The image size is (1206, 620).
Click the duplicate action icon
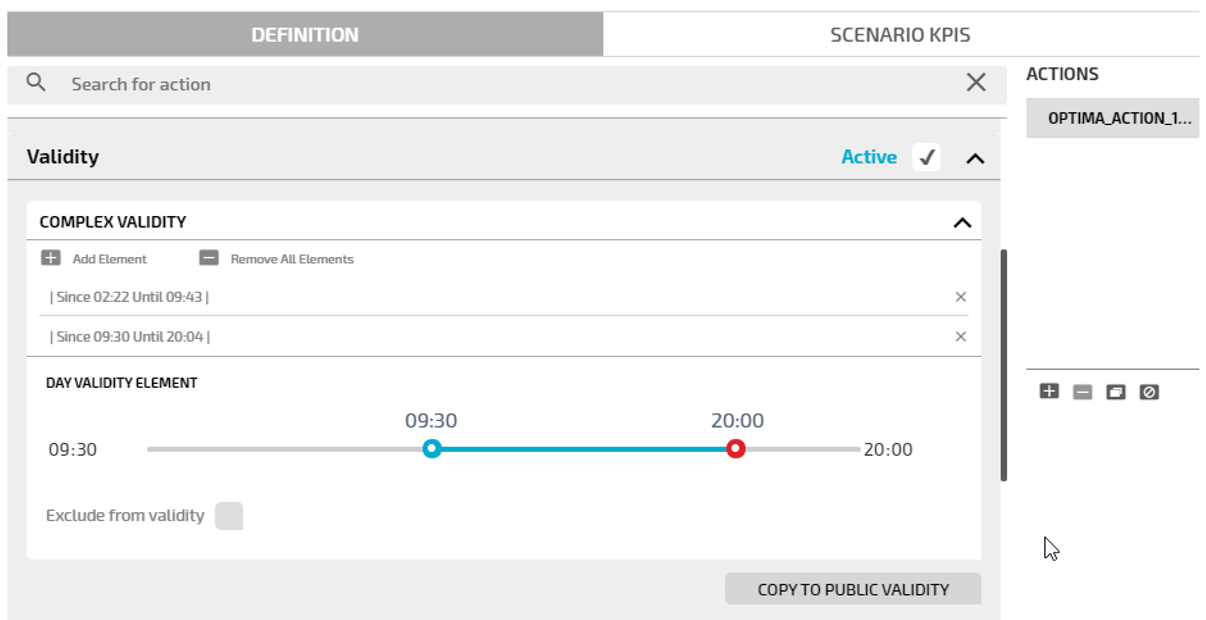tap(1116, 392)
